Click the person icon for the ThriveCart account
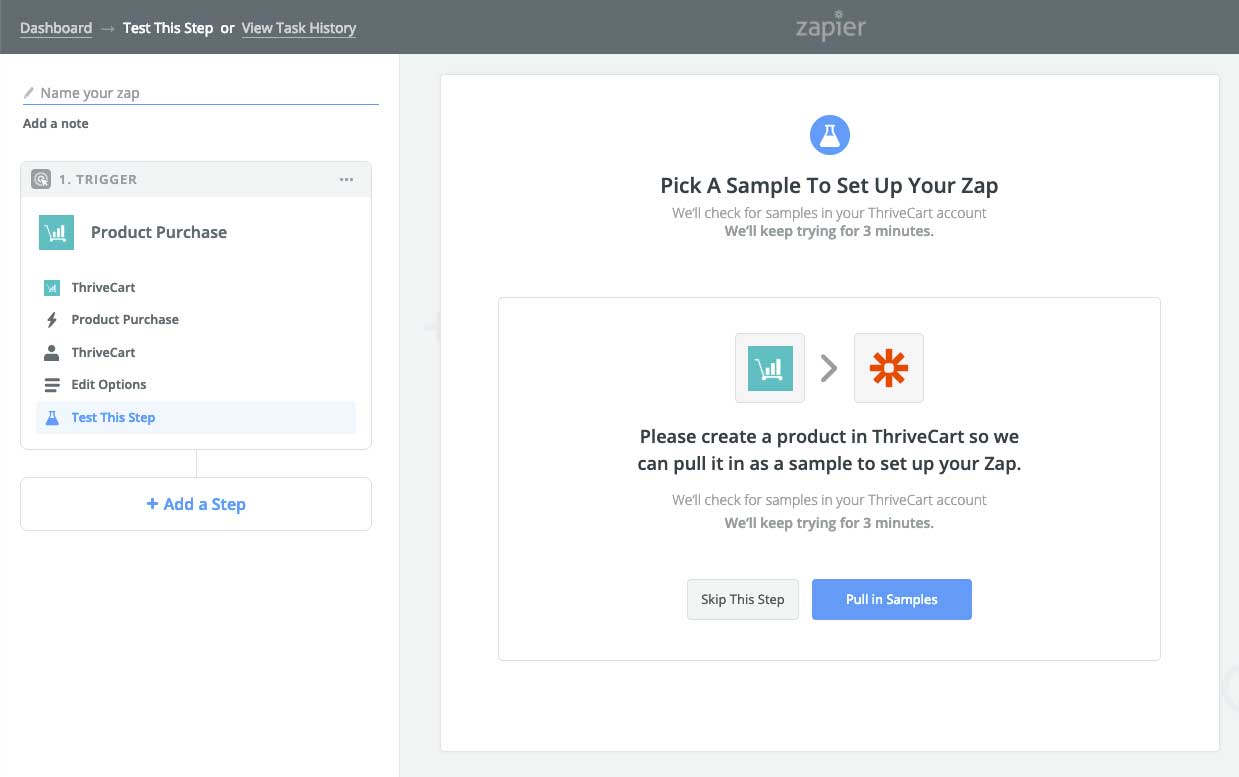 (x=52, y=353)
